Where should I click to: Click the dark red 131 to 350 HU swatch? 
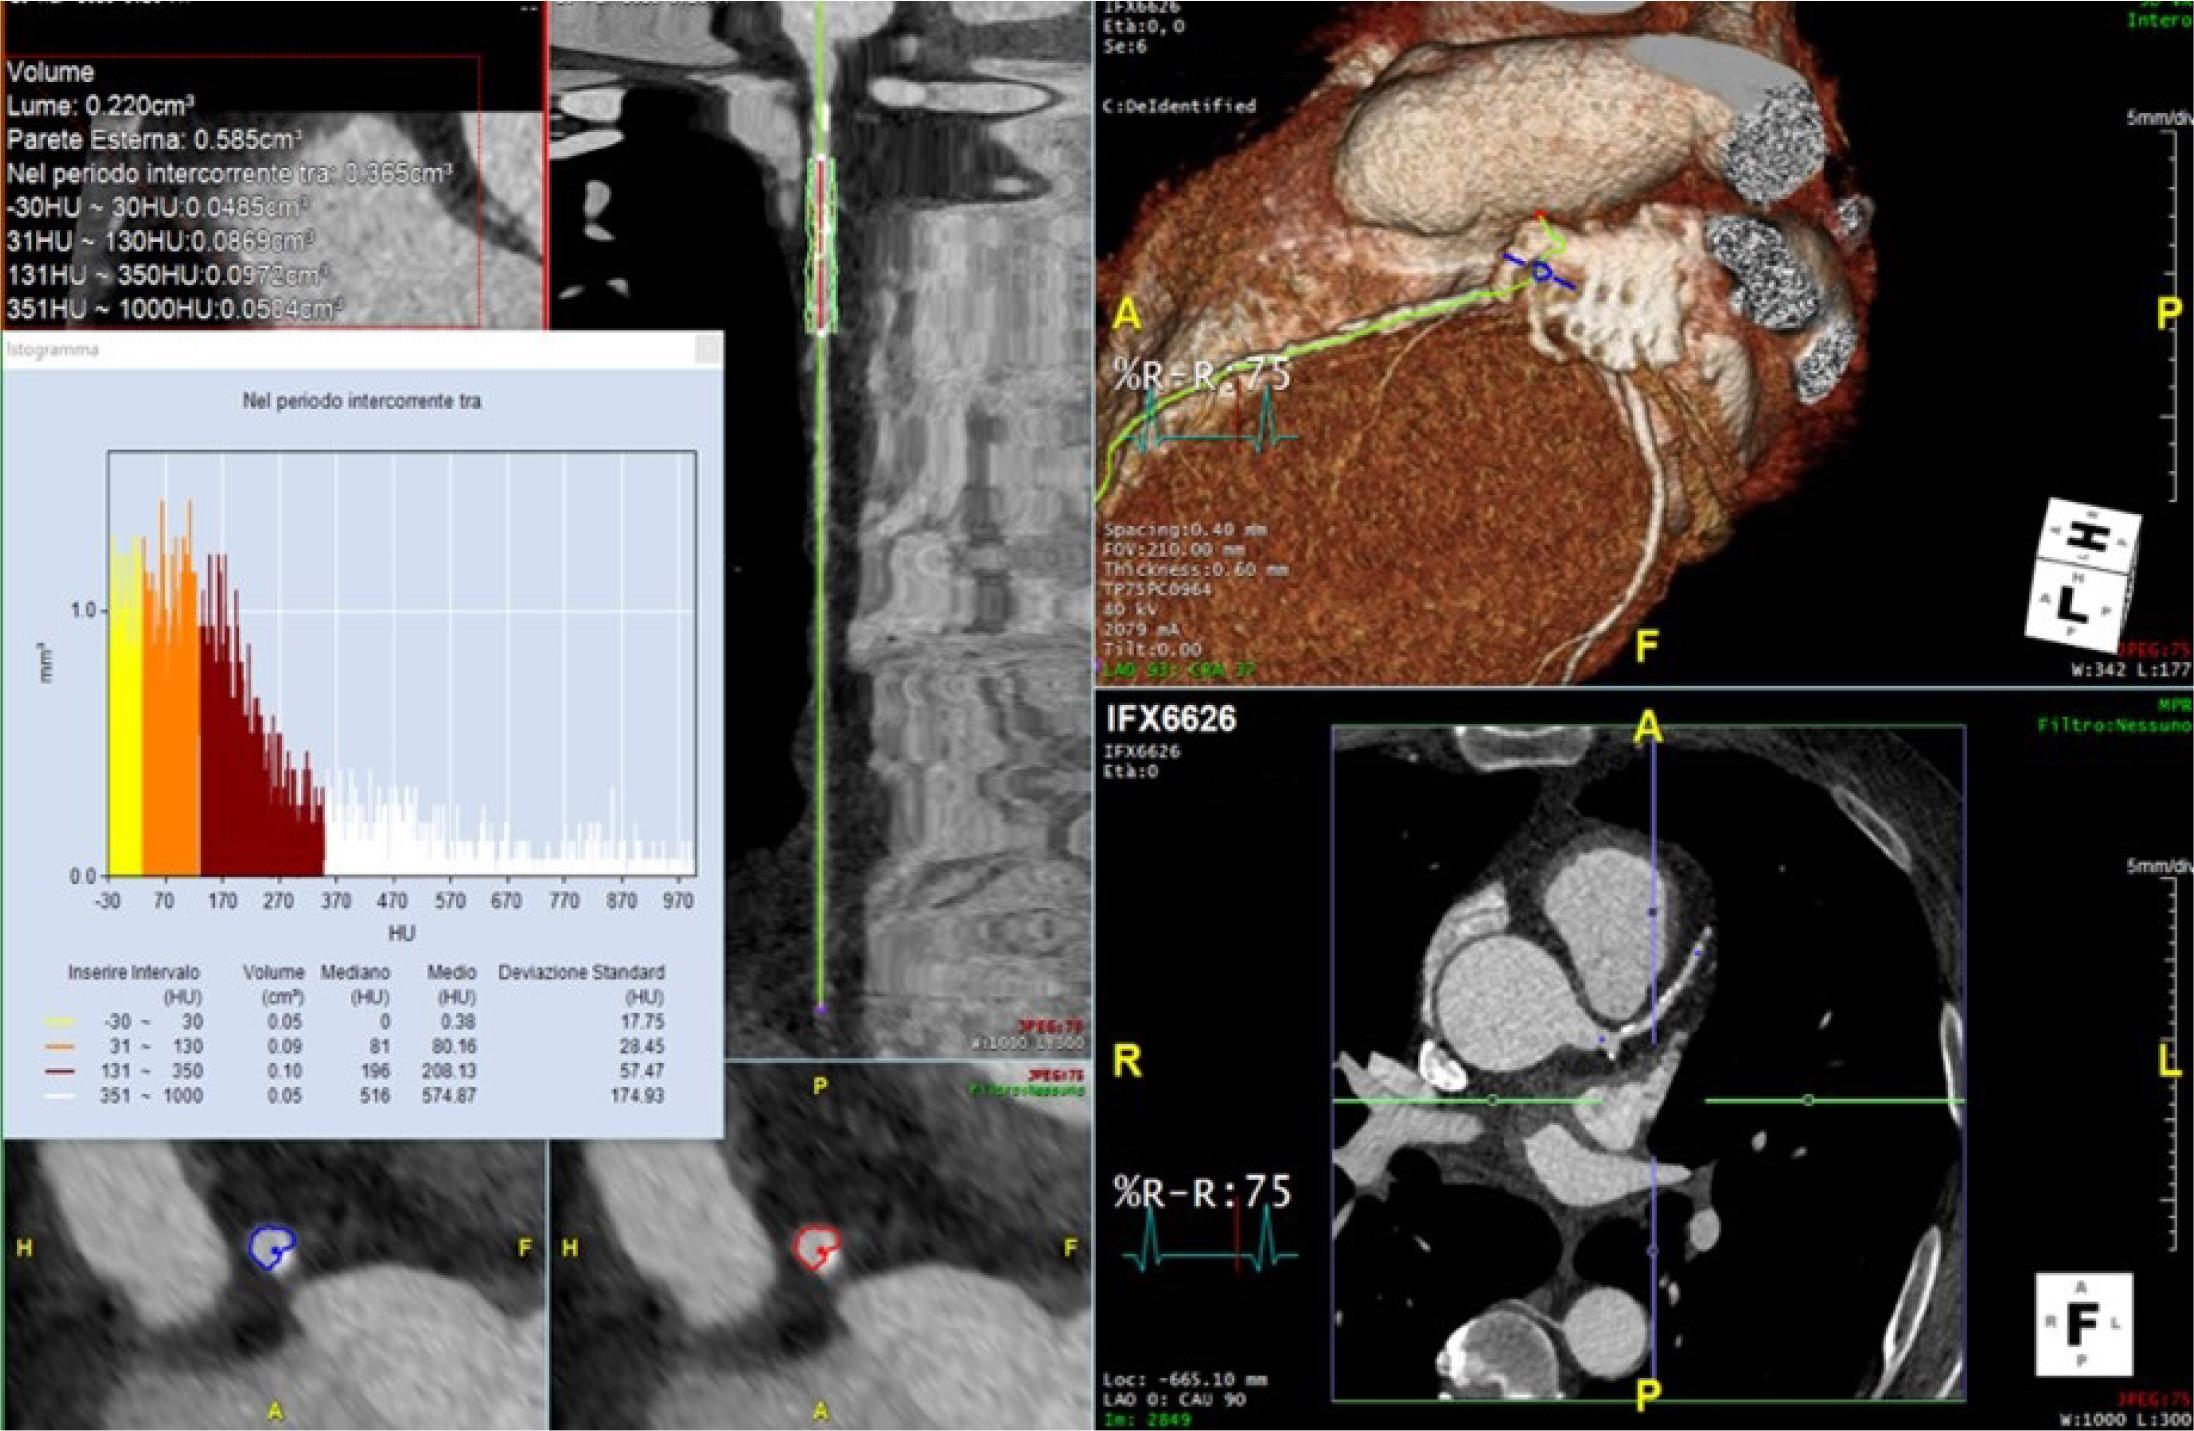(x=60, y=1071)
